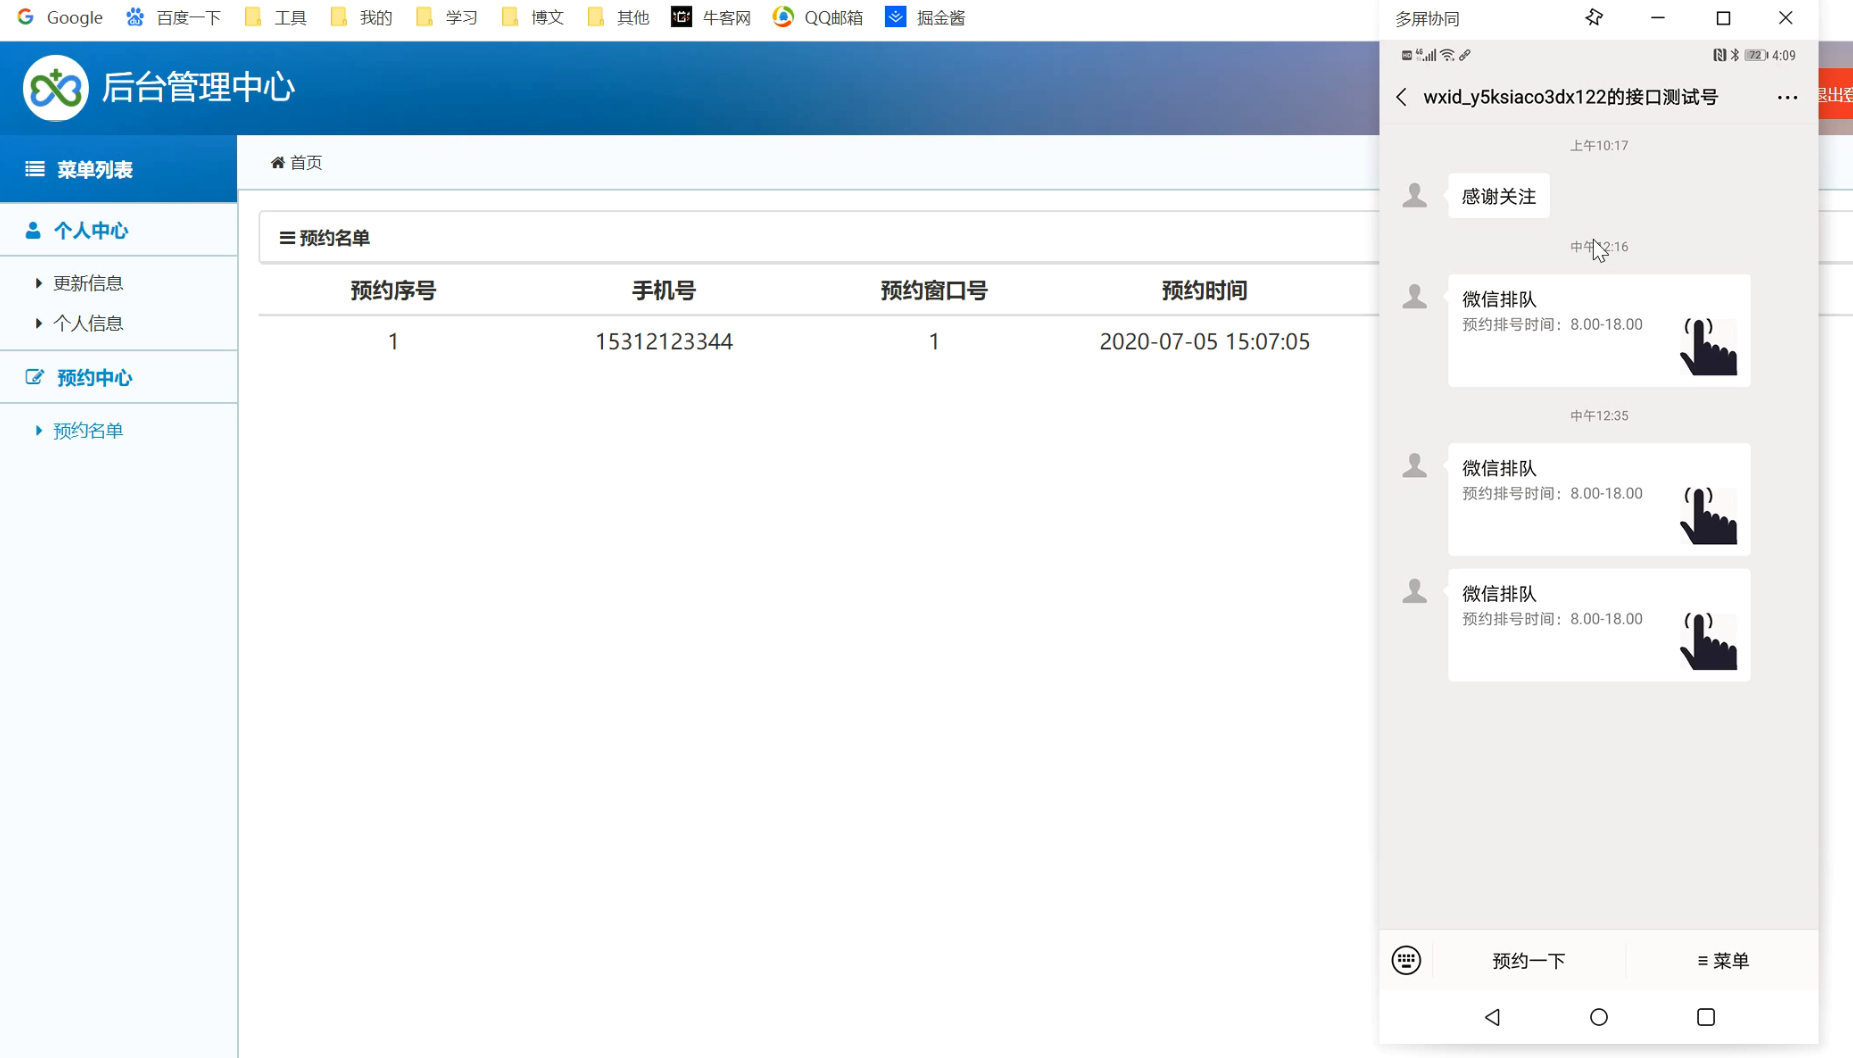
Task: Open the 我的 bookmark folder
Action: point(361,17)
